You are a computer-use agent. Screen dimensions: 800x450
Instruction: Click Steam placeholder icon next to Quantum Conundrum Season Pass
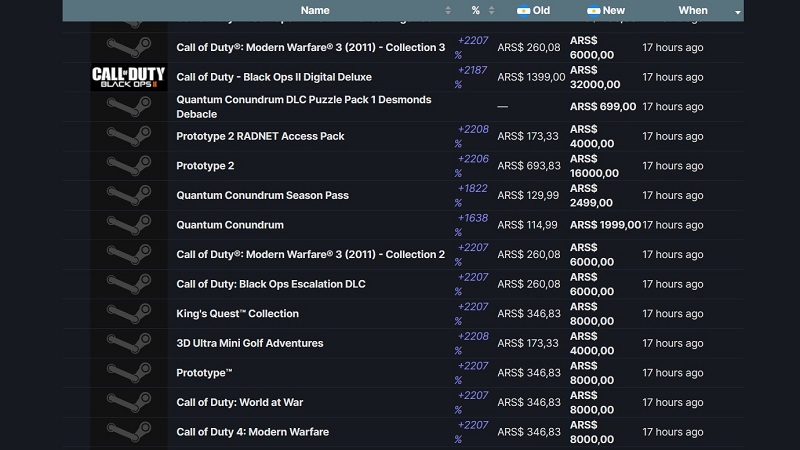(128, 196)
